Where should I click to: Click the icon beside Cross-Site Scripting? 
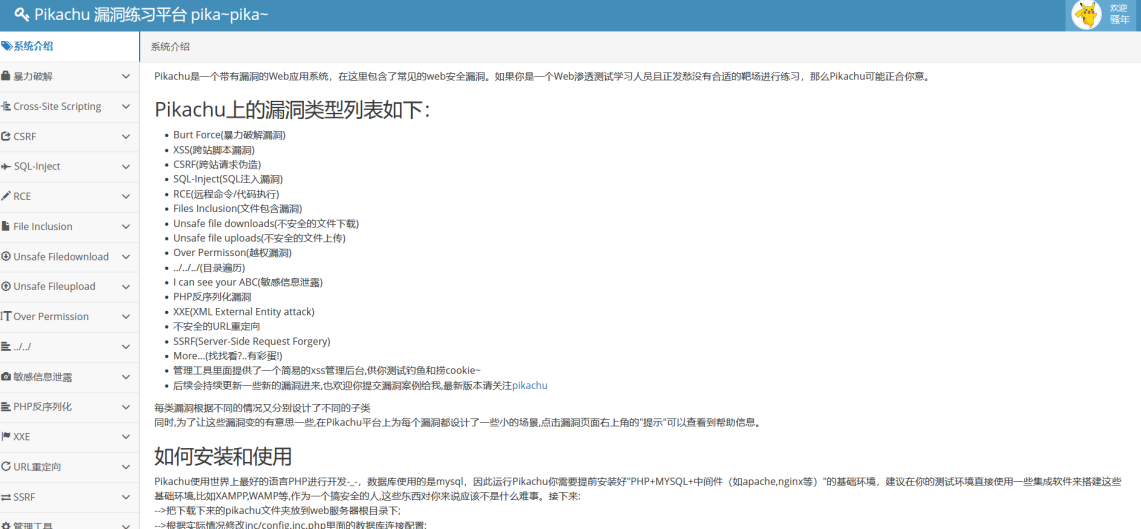(x=6, y=106)
